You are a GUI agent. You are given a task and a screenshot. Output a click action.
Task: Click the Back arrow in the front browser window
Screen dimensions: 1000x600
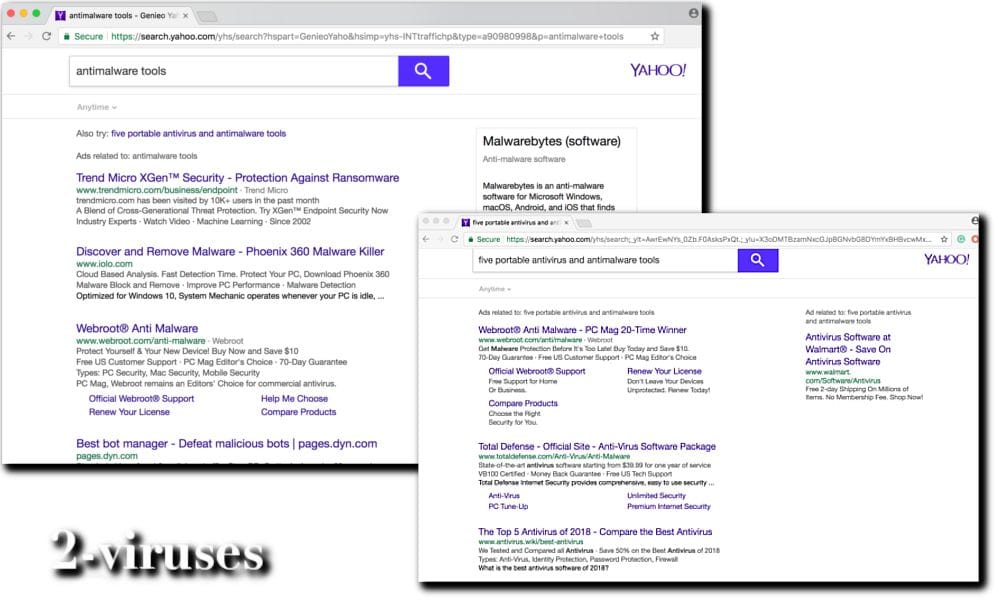[427, 240]
